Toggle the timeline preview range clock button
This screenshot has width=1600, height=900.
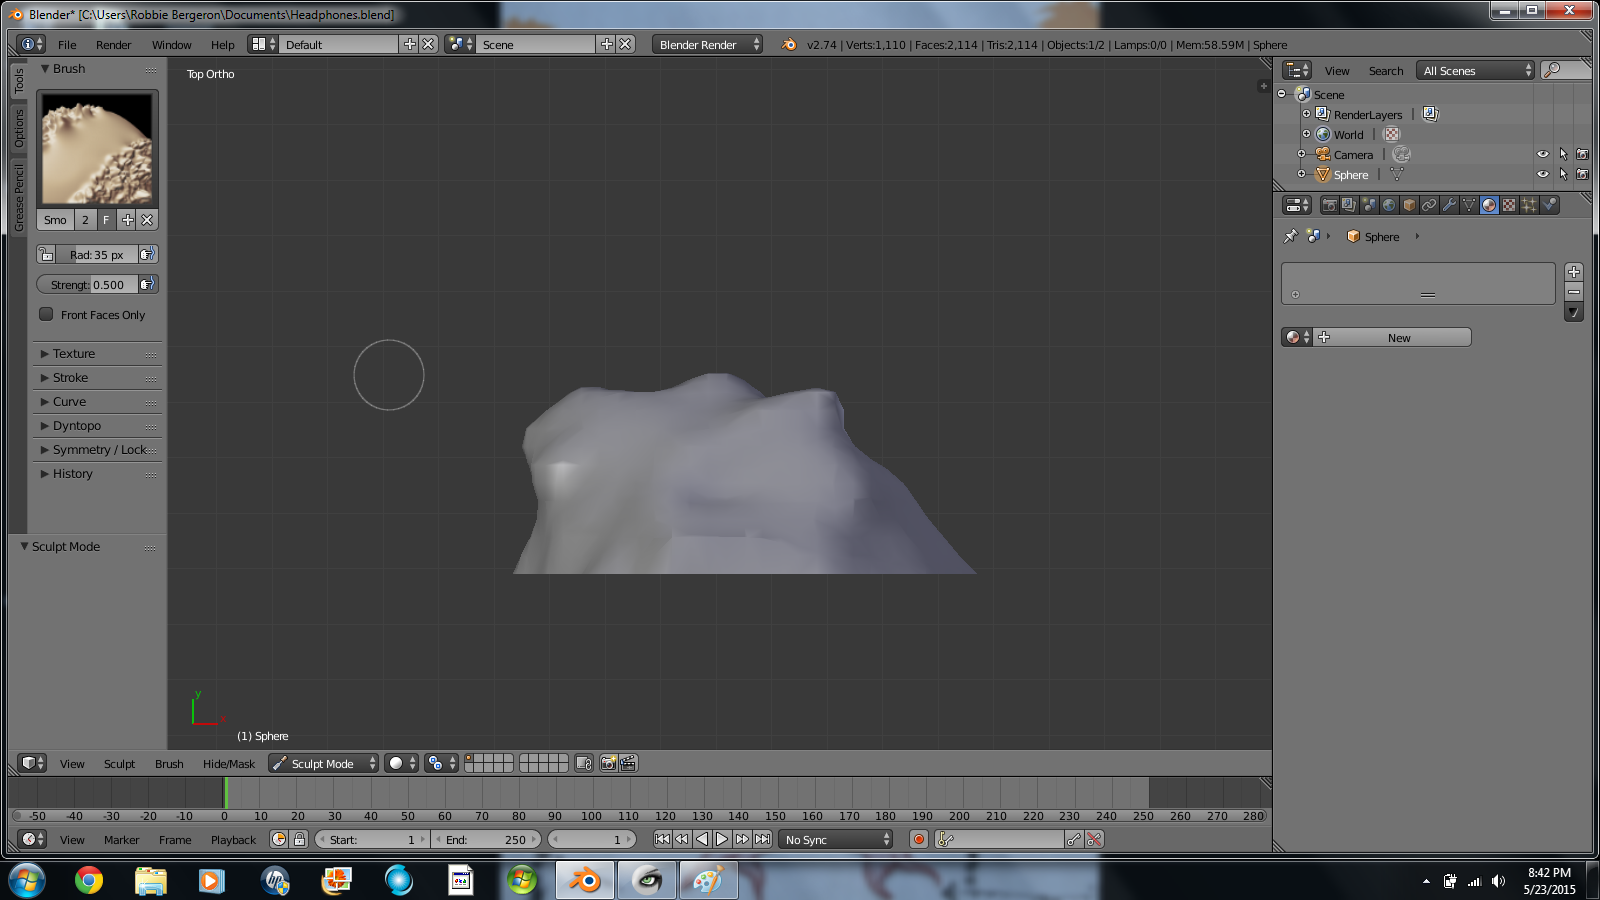coord(279,840)
